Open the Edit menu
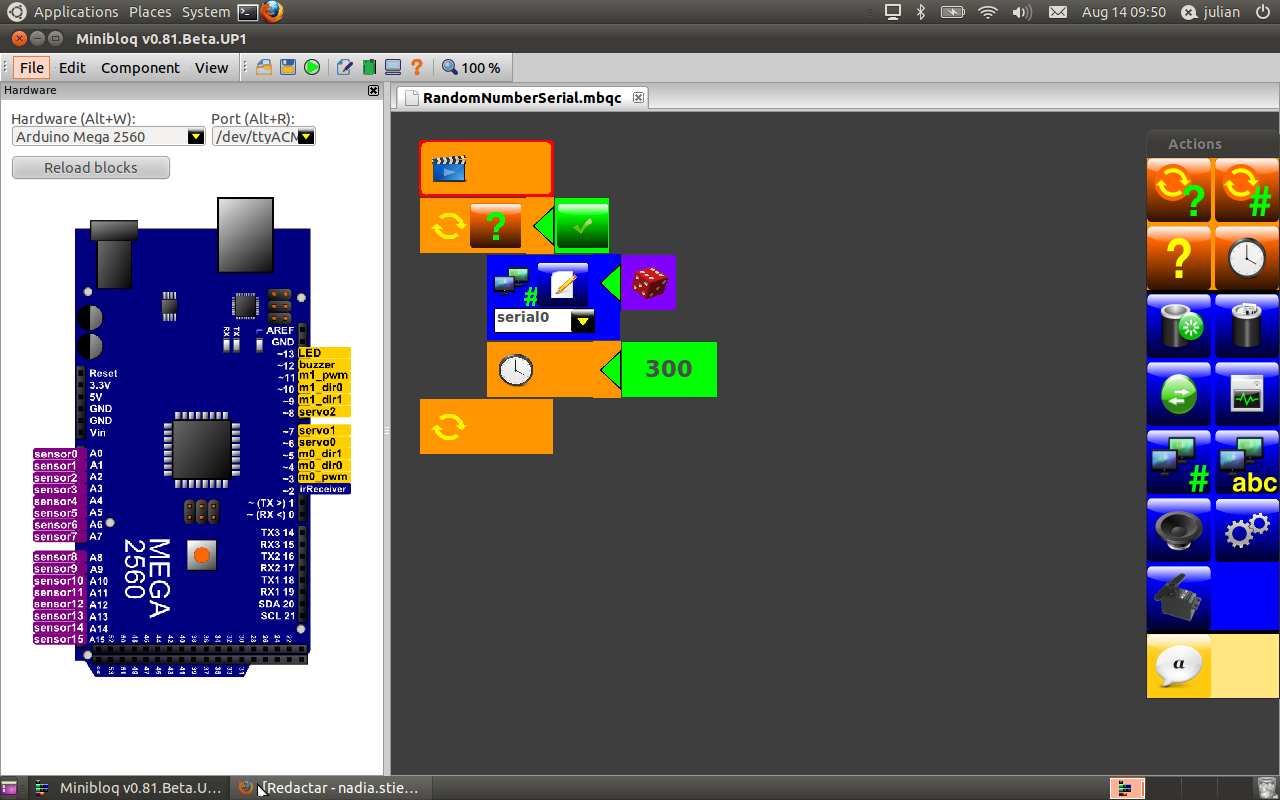Image resolution: width=1280 pixels, height=800 pixels. (72, 67)
